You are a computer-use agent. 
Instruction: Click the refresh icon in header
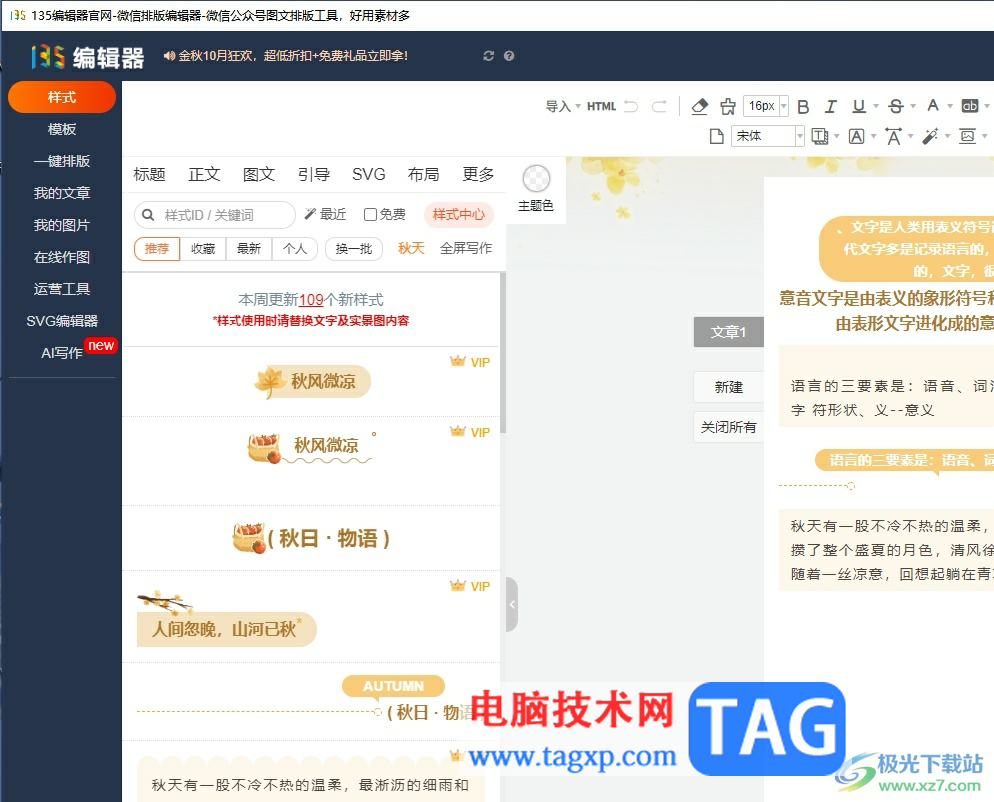pyautogui.click(x=488, y=56)
